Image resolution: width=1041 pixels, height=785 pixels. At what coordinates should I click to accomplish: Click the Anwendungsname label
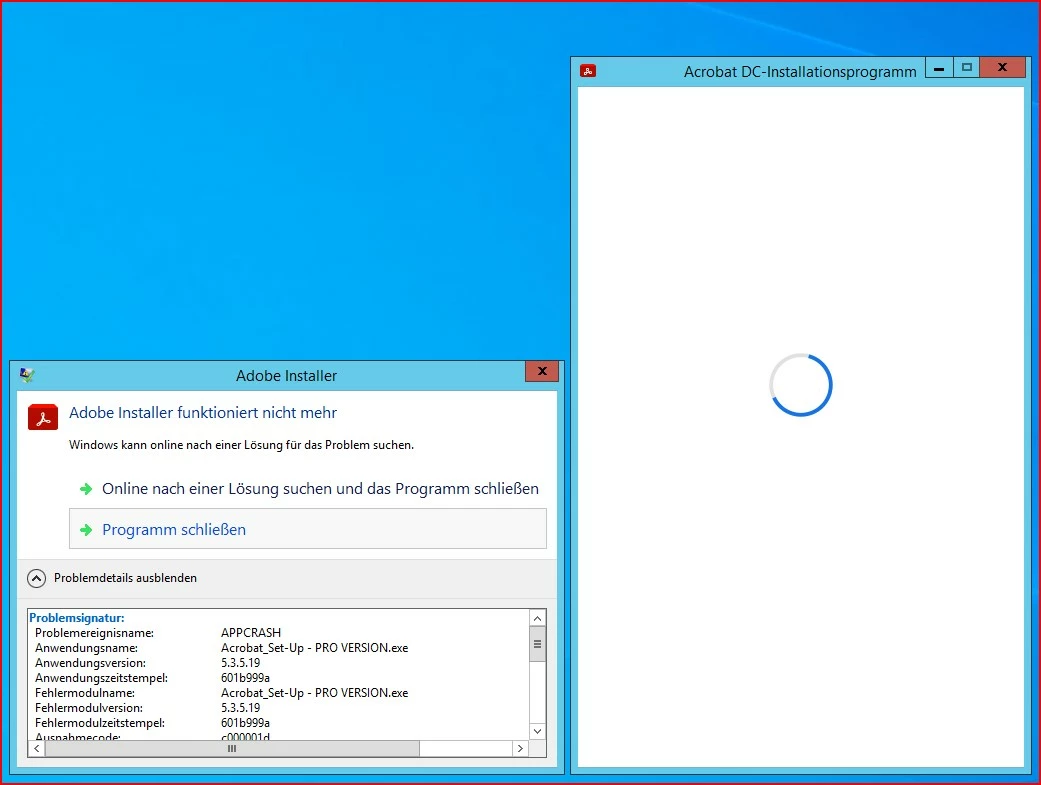[86, 648]
